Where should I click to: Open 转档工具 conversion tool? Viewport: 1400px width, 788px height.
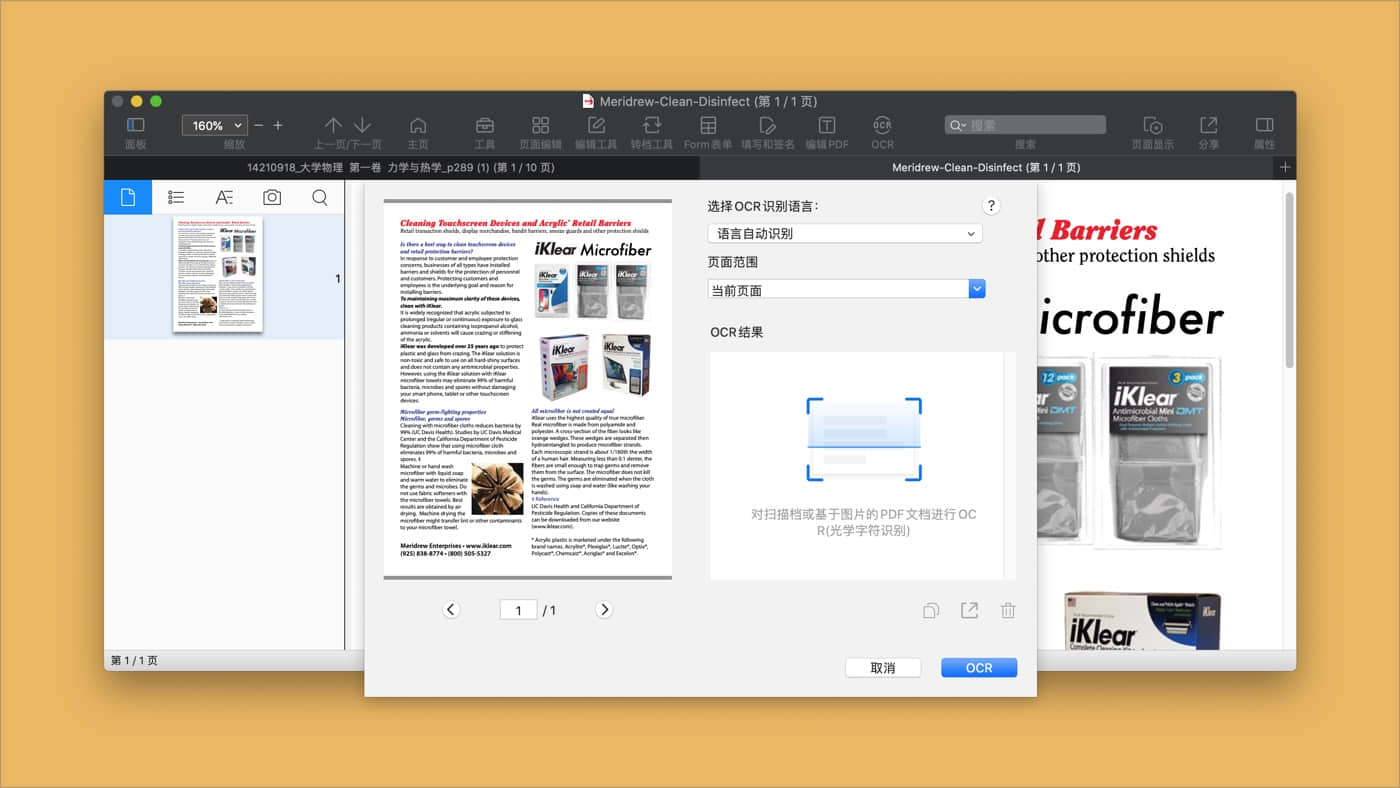point(652,125)
